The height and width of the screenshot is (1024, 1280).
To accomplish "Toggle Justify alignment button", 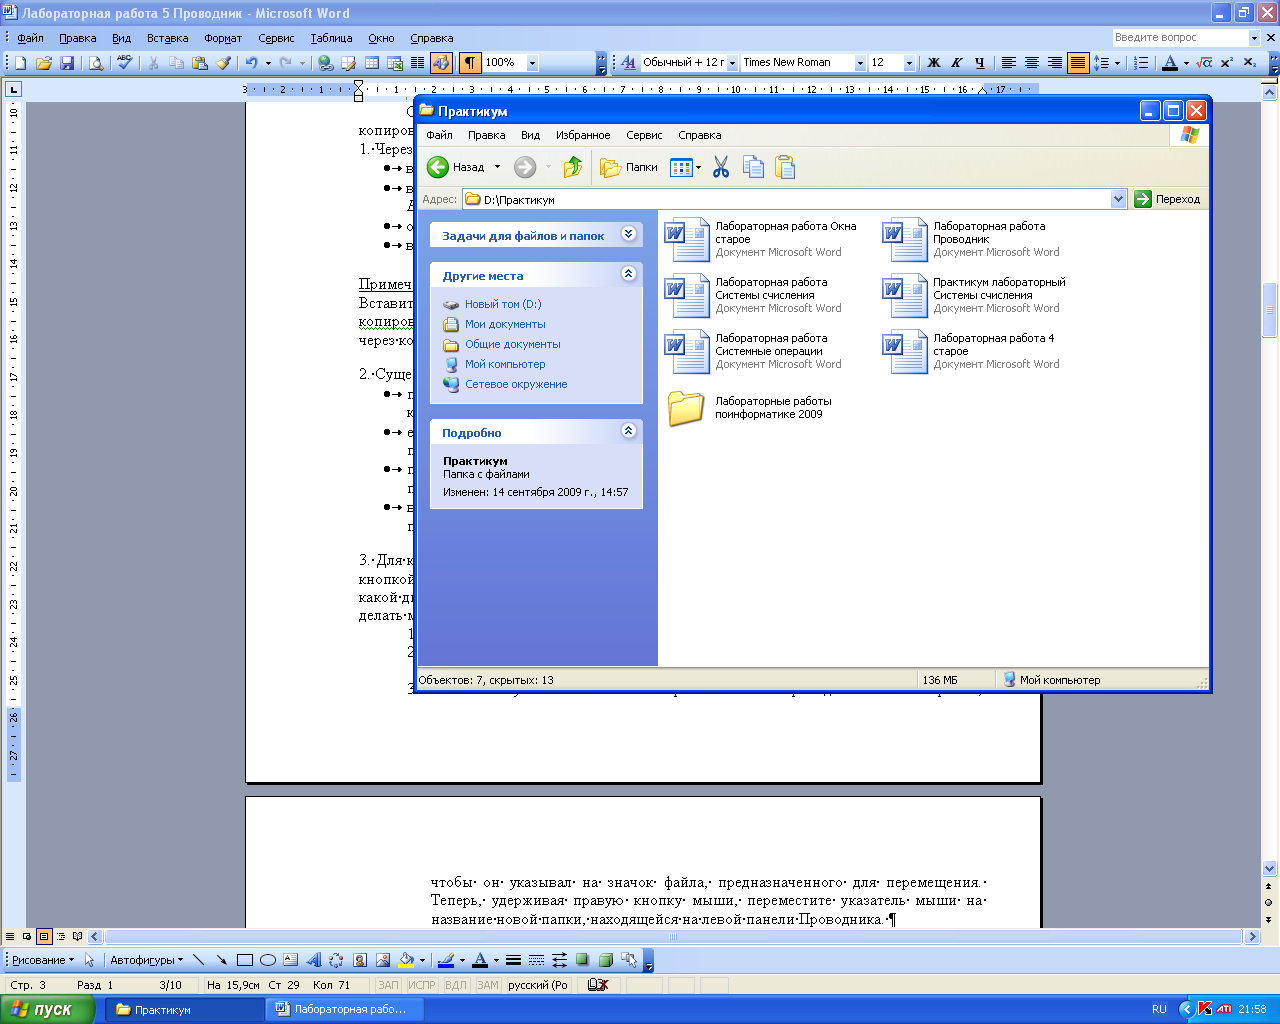I will (1078, 63).
